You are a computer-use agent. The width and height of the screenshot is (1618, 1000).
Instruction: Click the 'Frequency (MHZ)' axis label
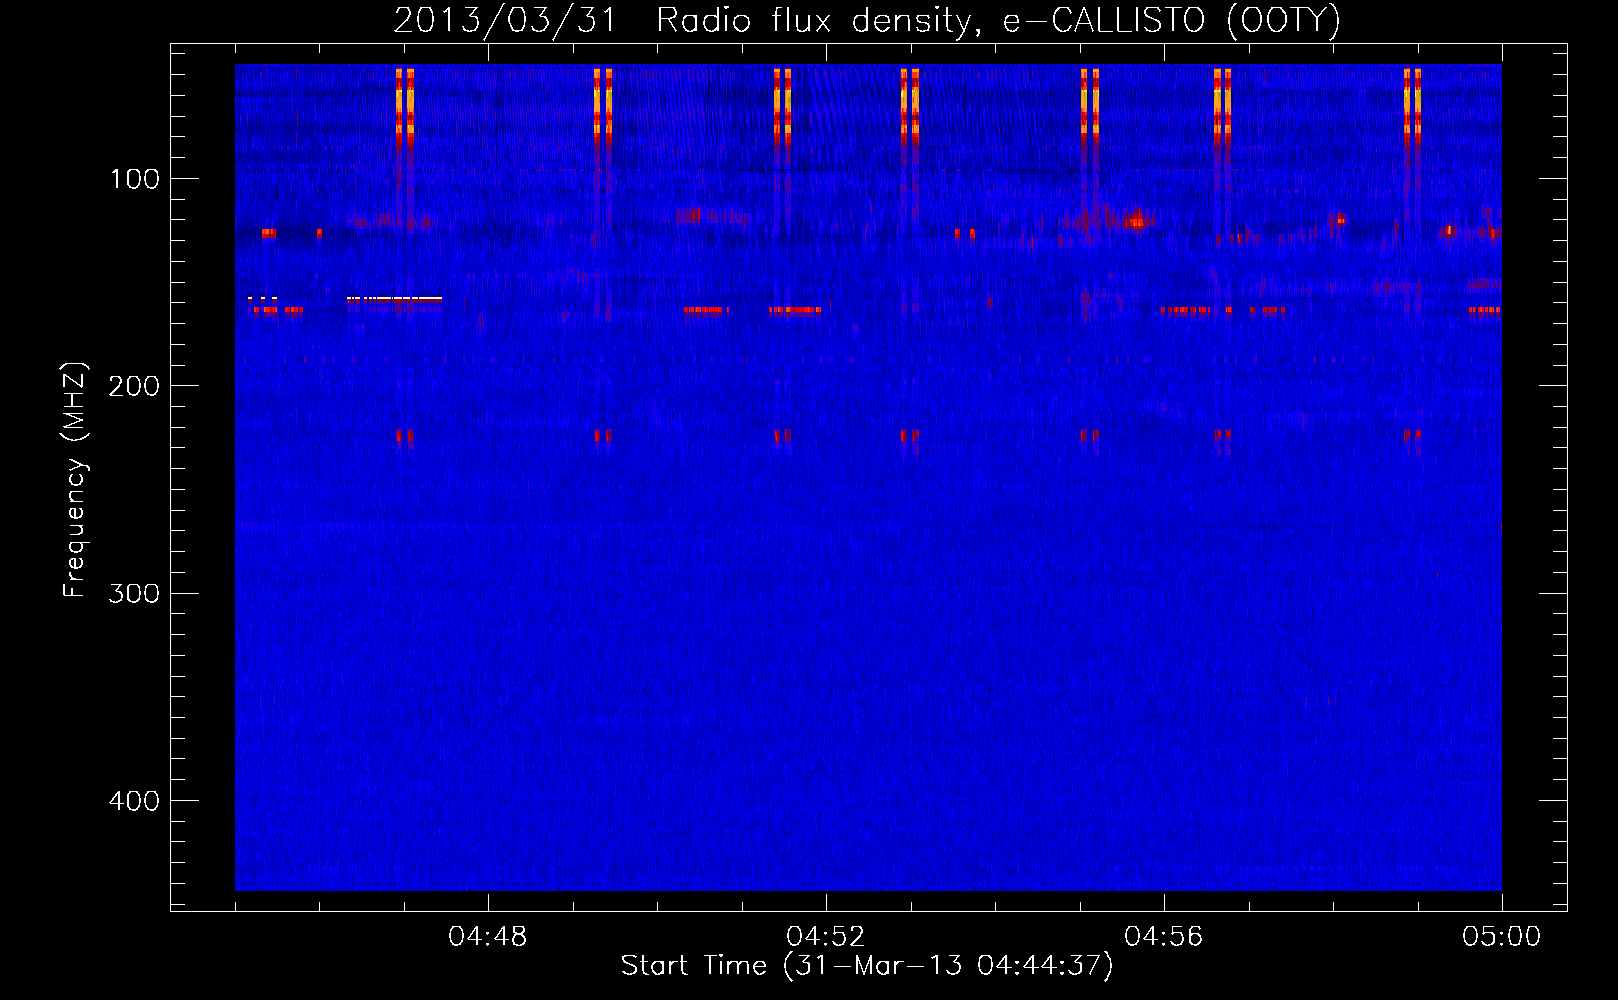tap(75, 480)
